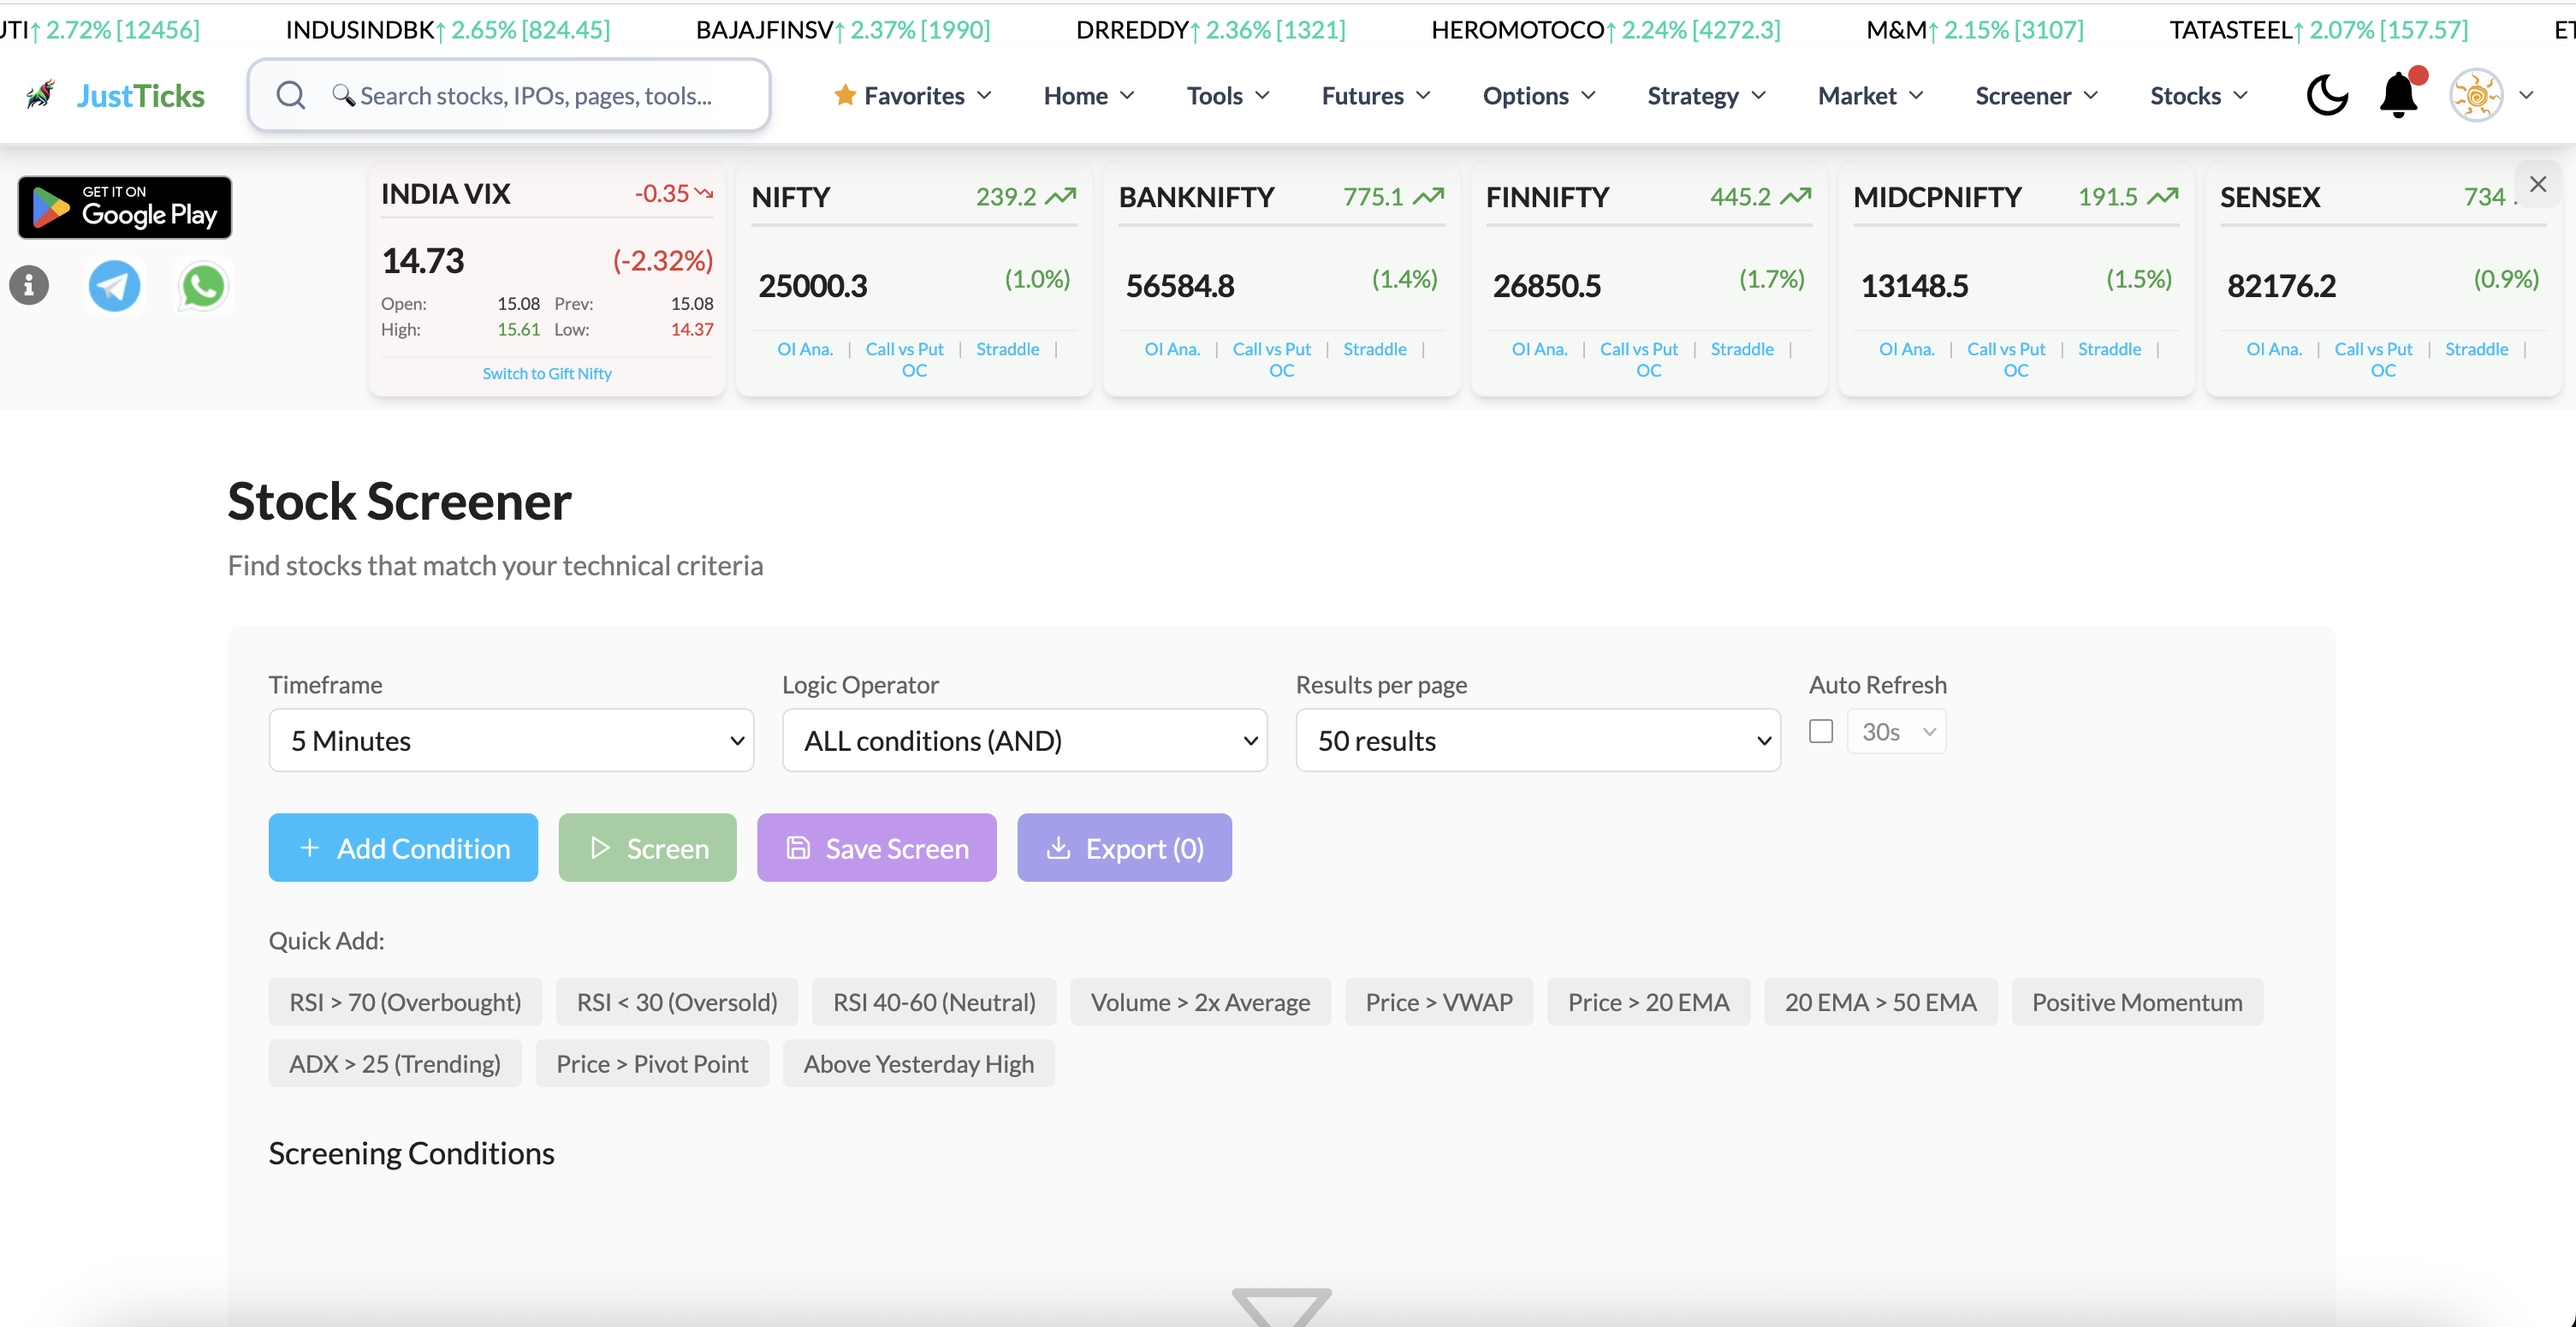This screenshot has width=2576, height=1327.
Task: Open the Futures menu
Action: 1376,96
